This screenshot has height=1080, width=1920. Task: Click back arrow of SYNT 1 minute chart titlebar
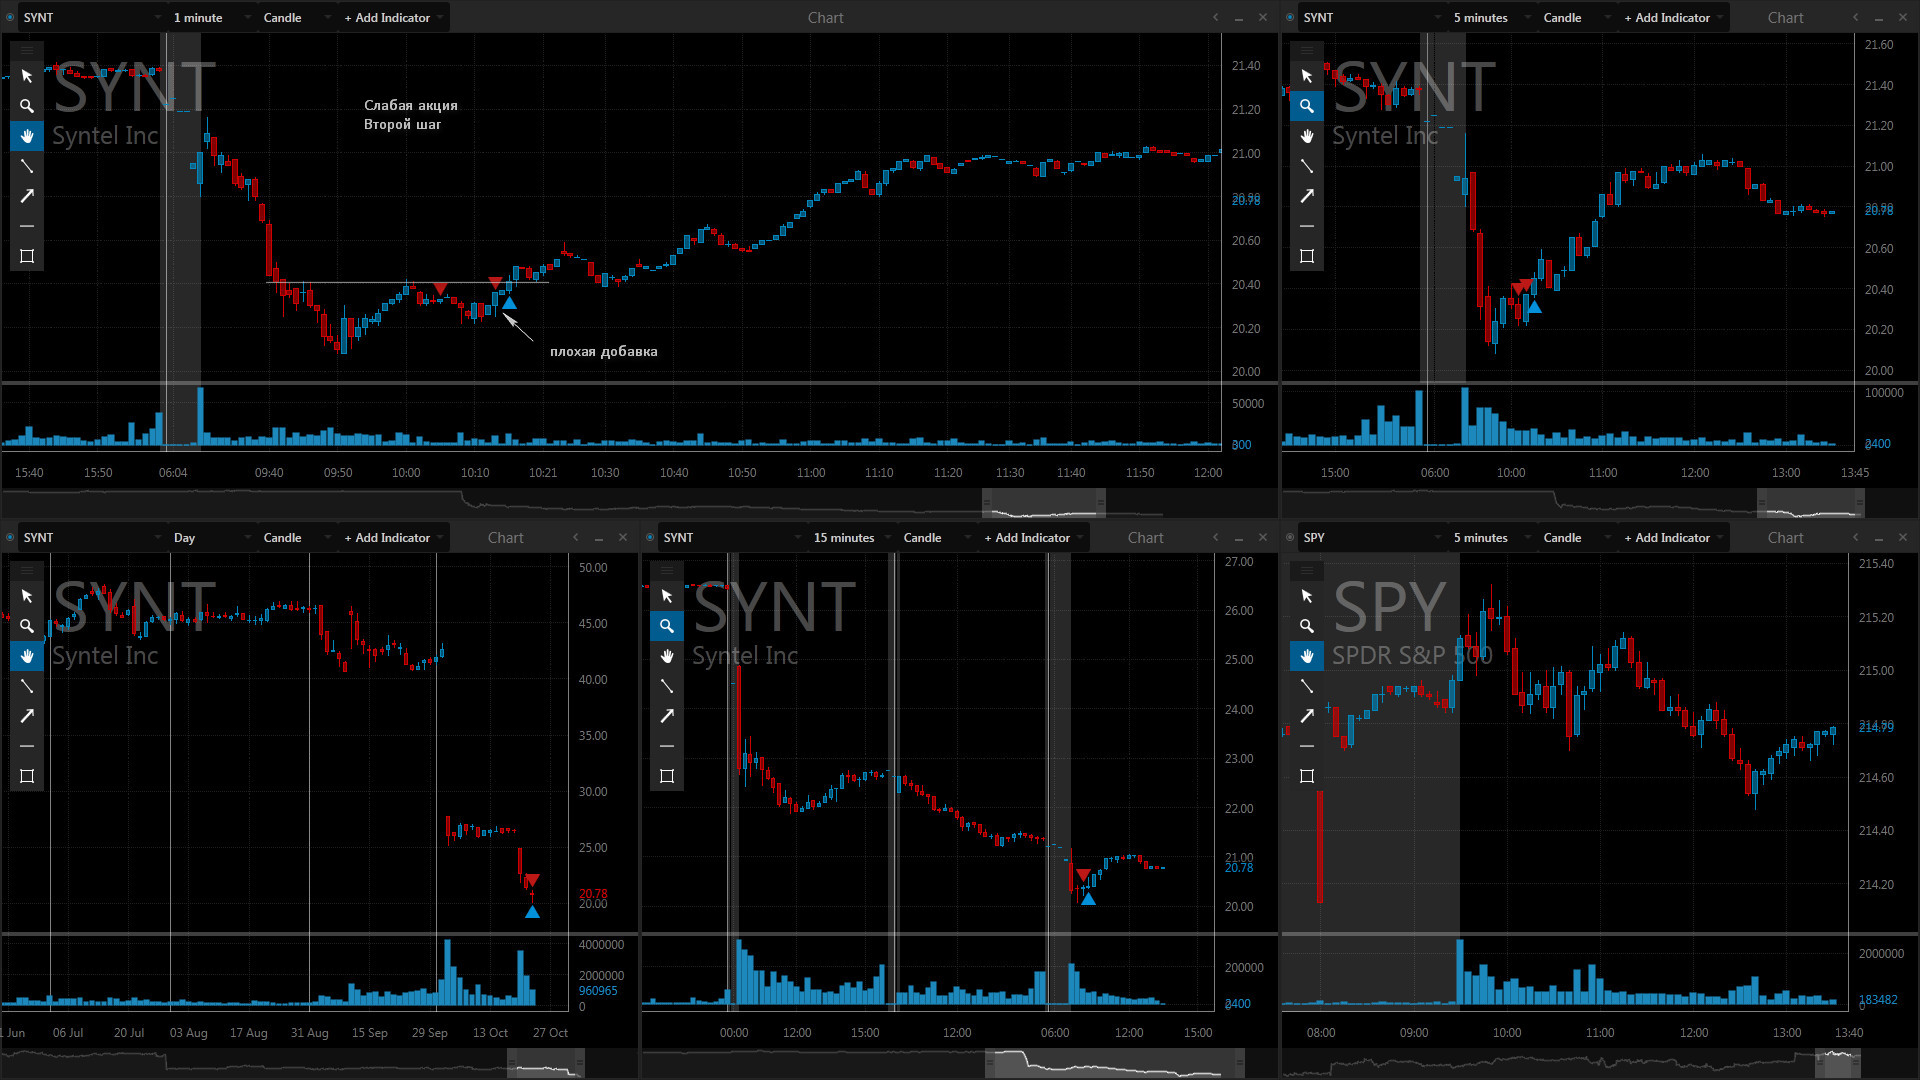[x=1216, y=17]
